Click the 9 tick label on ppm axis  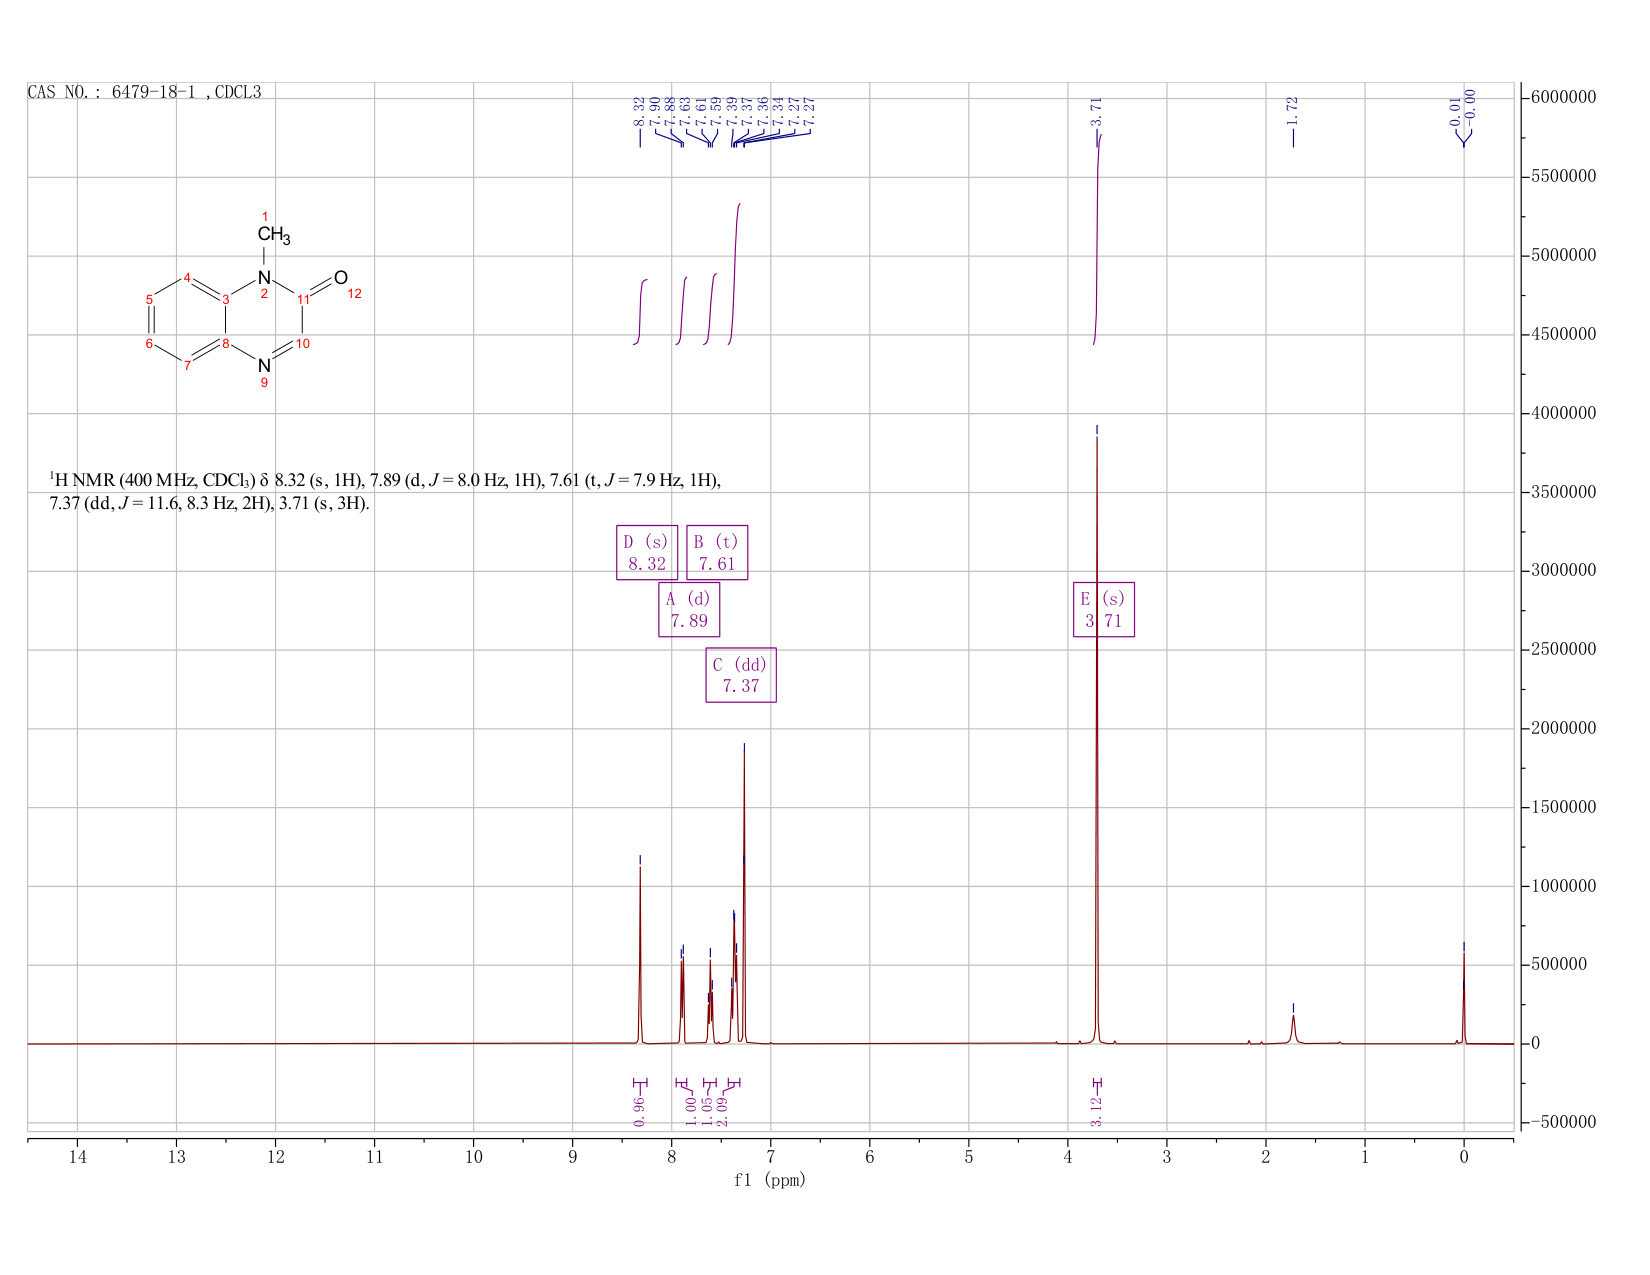point(573,1158)
